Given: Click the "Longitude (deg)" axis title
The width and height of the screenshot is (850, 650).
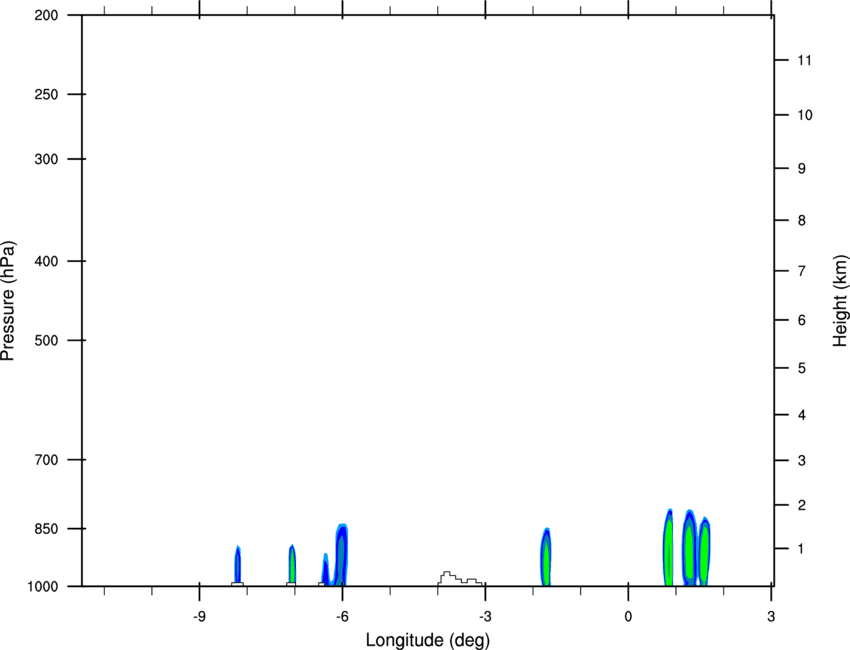Looking at the screenshot, I should 428,640.
